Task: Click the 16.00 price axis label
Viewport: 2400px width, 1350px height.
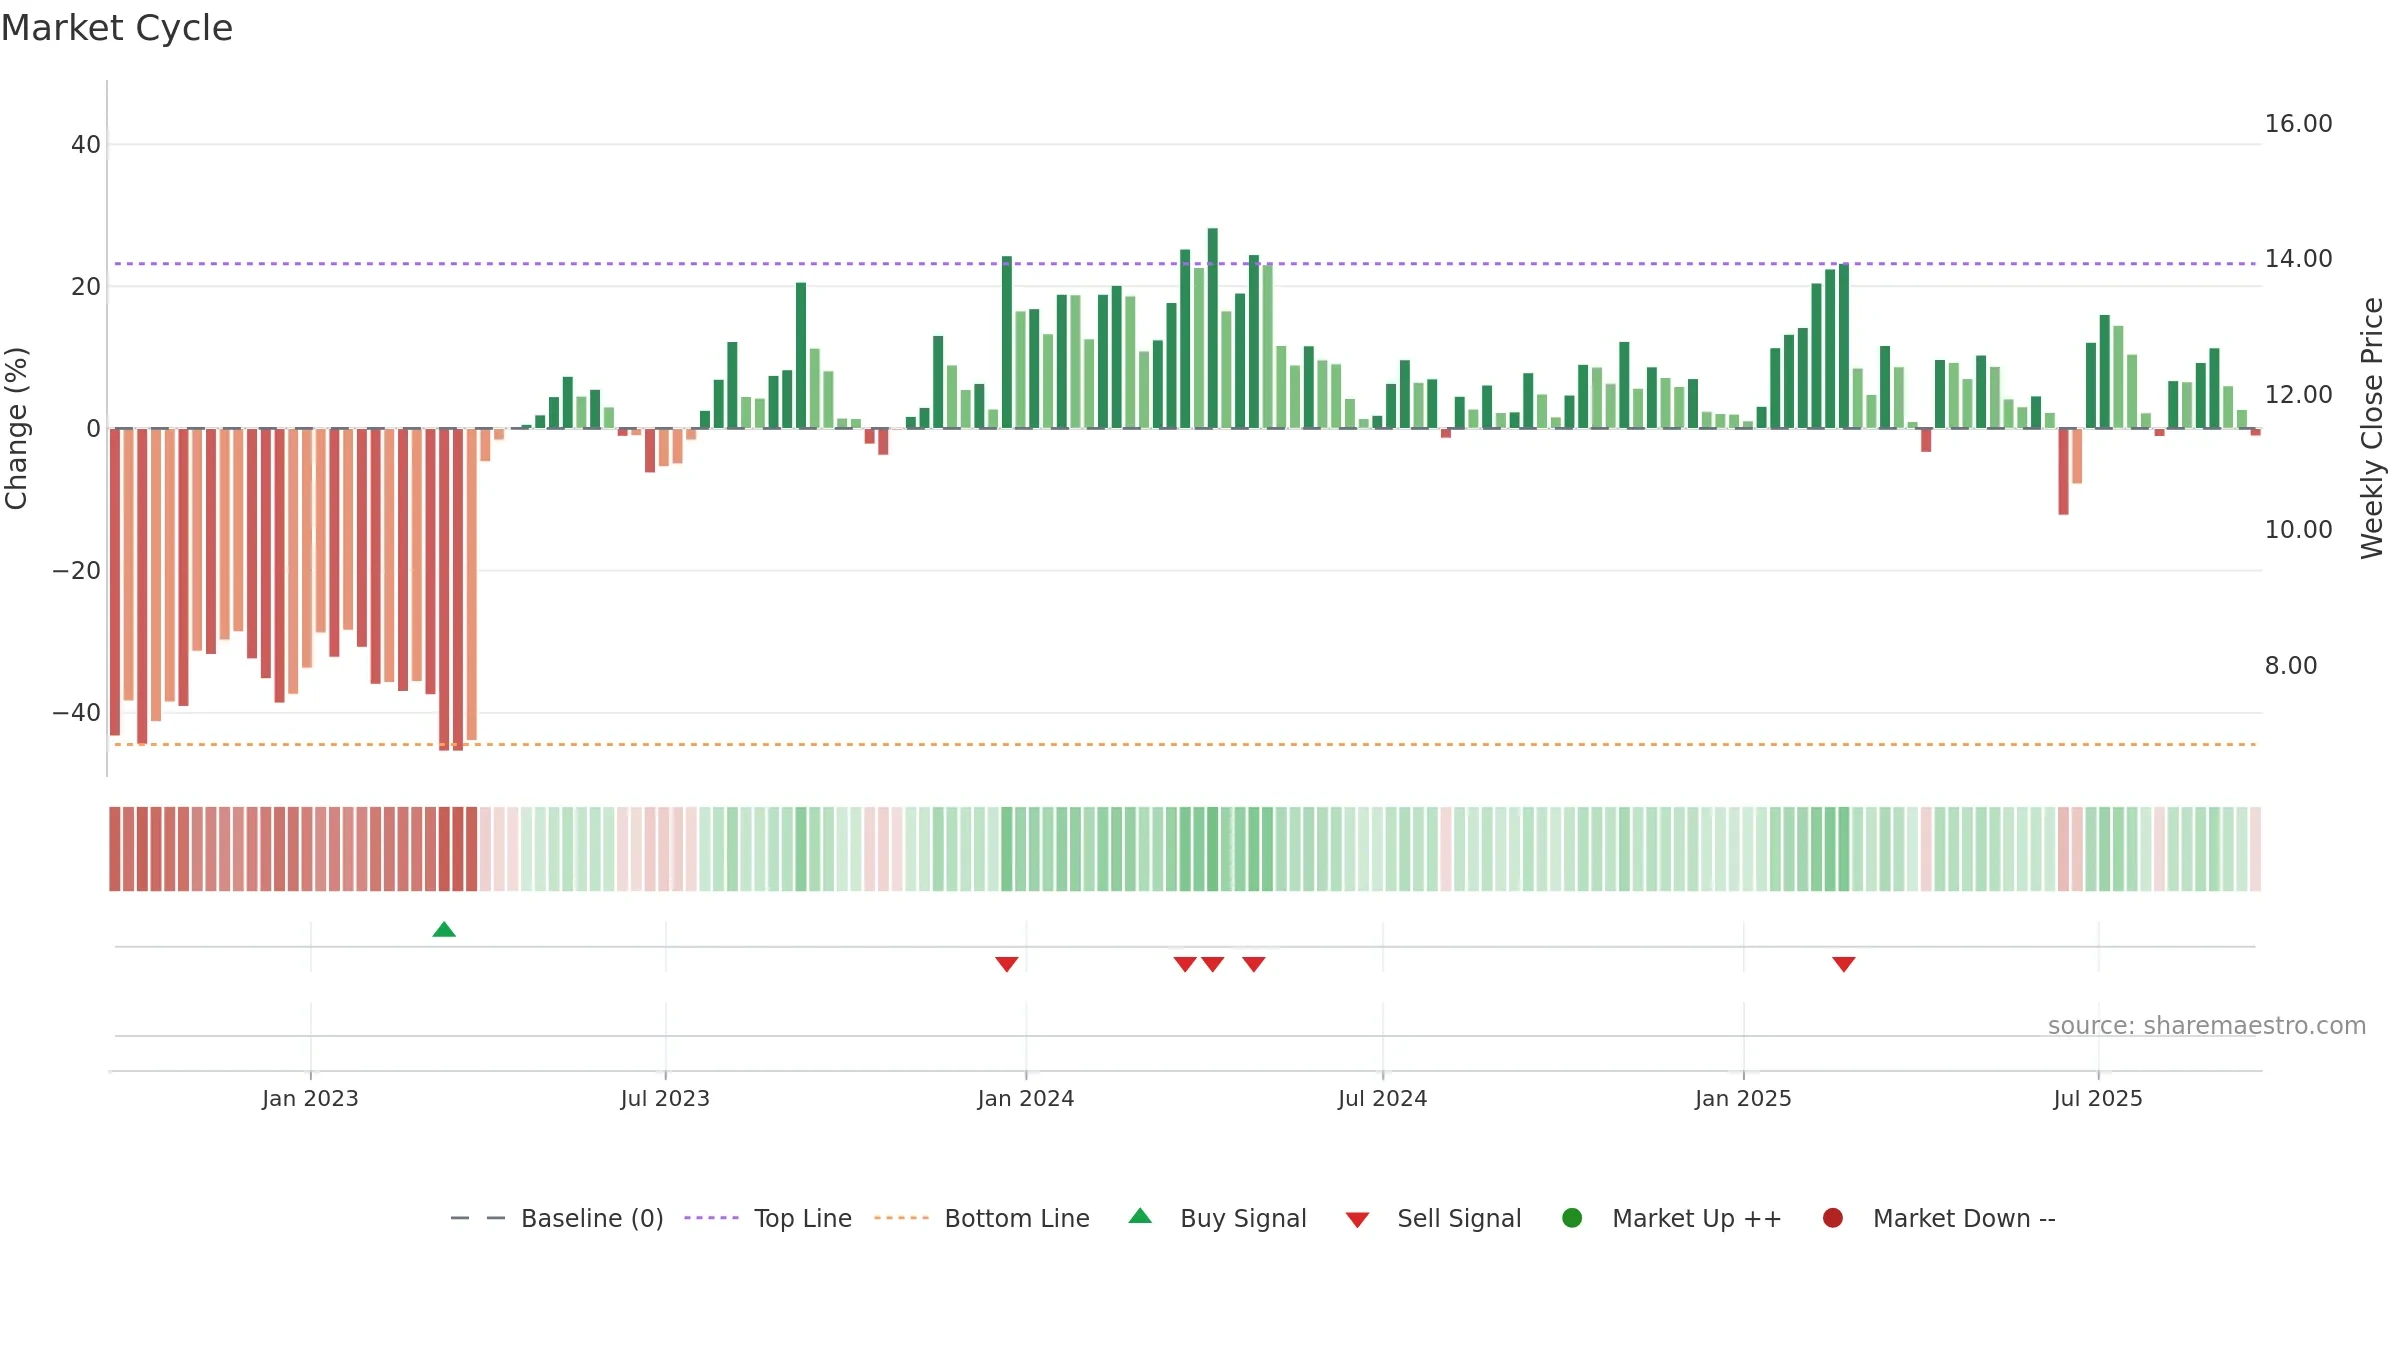Action: tap(2298, 124)
